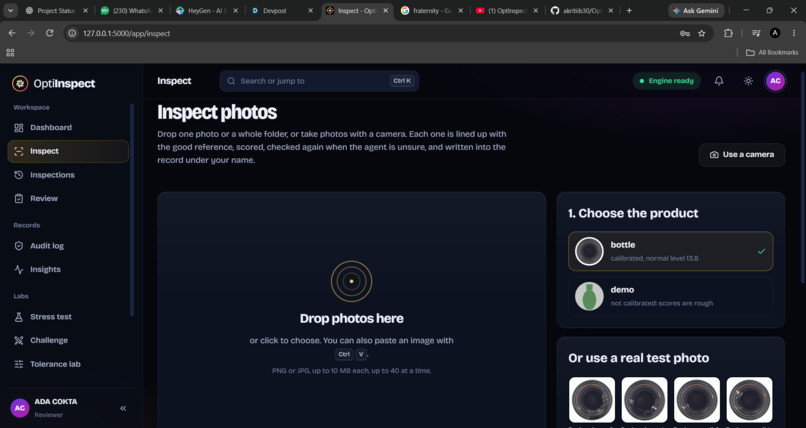Open the AC profile avatar in header
The image size is (806, 428).
[x=775, y=81]
